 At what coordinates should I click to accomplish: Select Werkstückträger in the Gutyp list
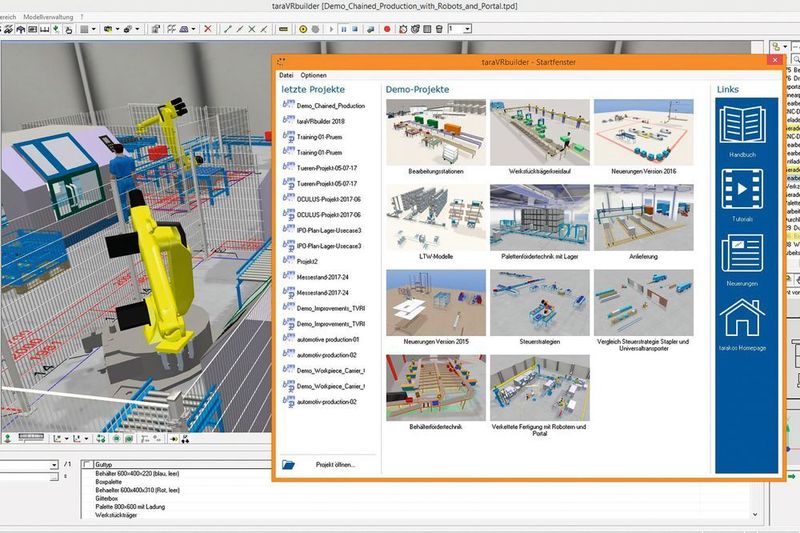116,515
